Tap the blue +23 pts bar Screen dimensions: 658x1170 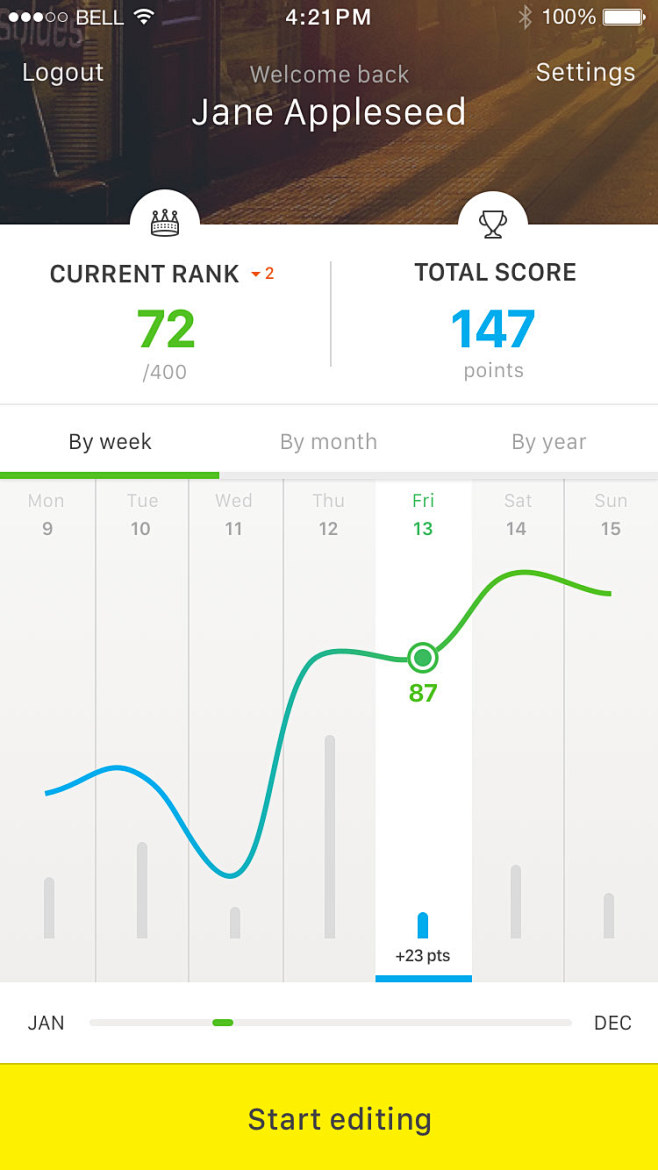click(423, 925)
